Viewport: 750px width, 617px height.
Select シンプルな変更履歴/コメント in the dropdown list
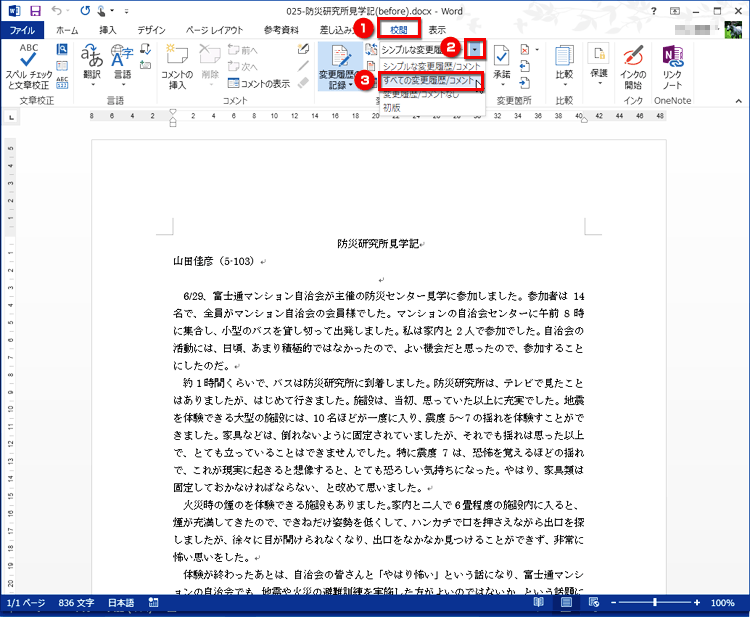(431, 66)
